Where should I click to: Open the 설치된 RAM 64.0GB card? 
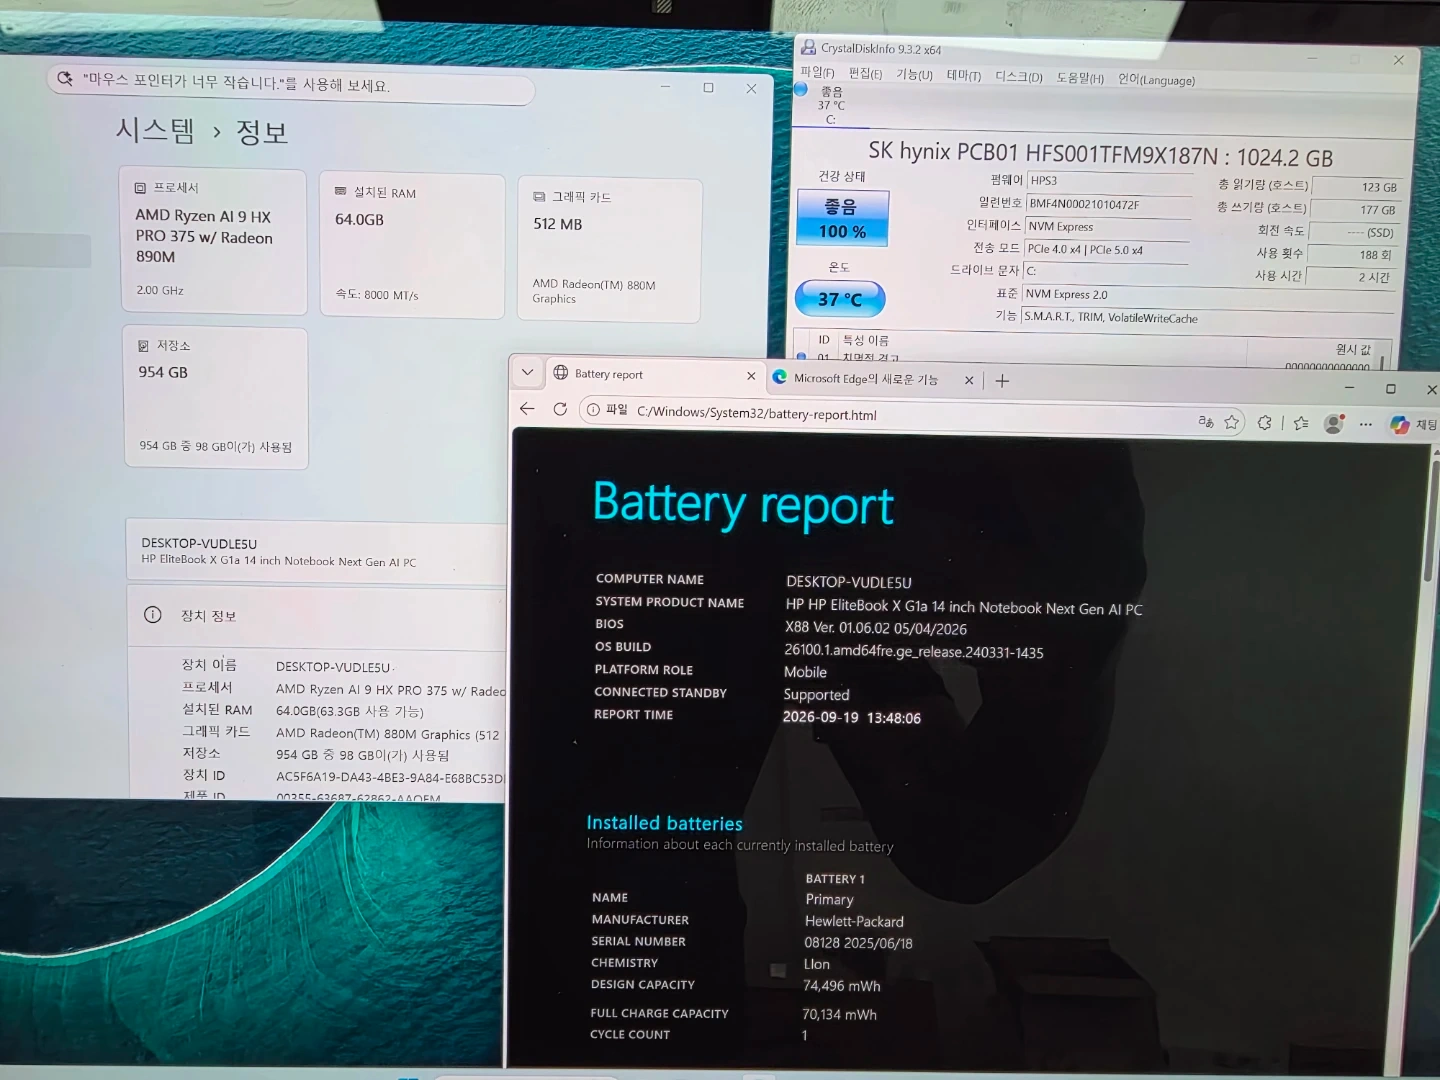point(412,246)
